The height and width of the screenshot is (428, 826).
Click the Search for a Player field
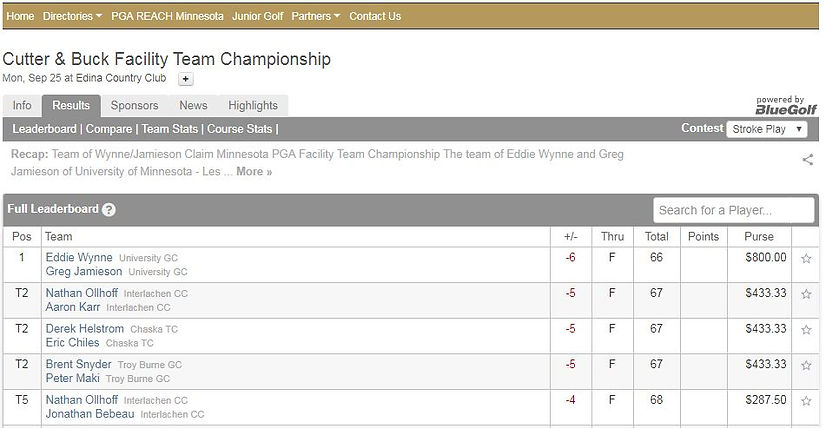coord(733,210)
